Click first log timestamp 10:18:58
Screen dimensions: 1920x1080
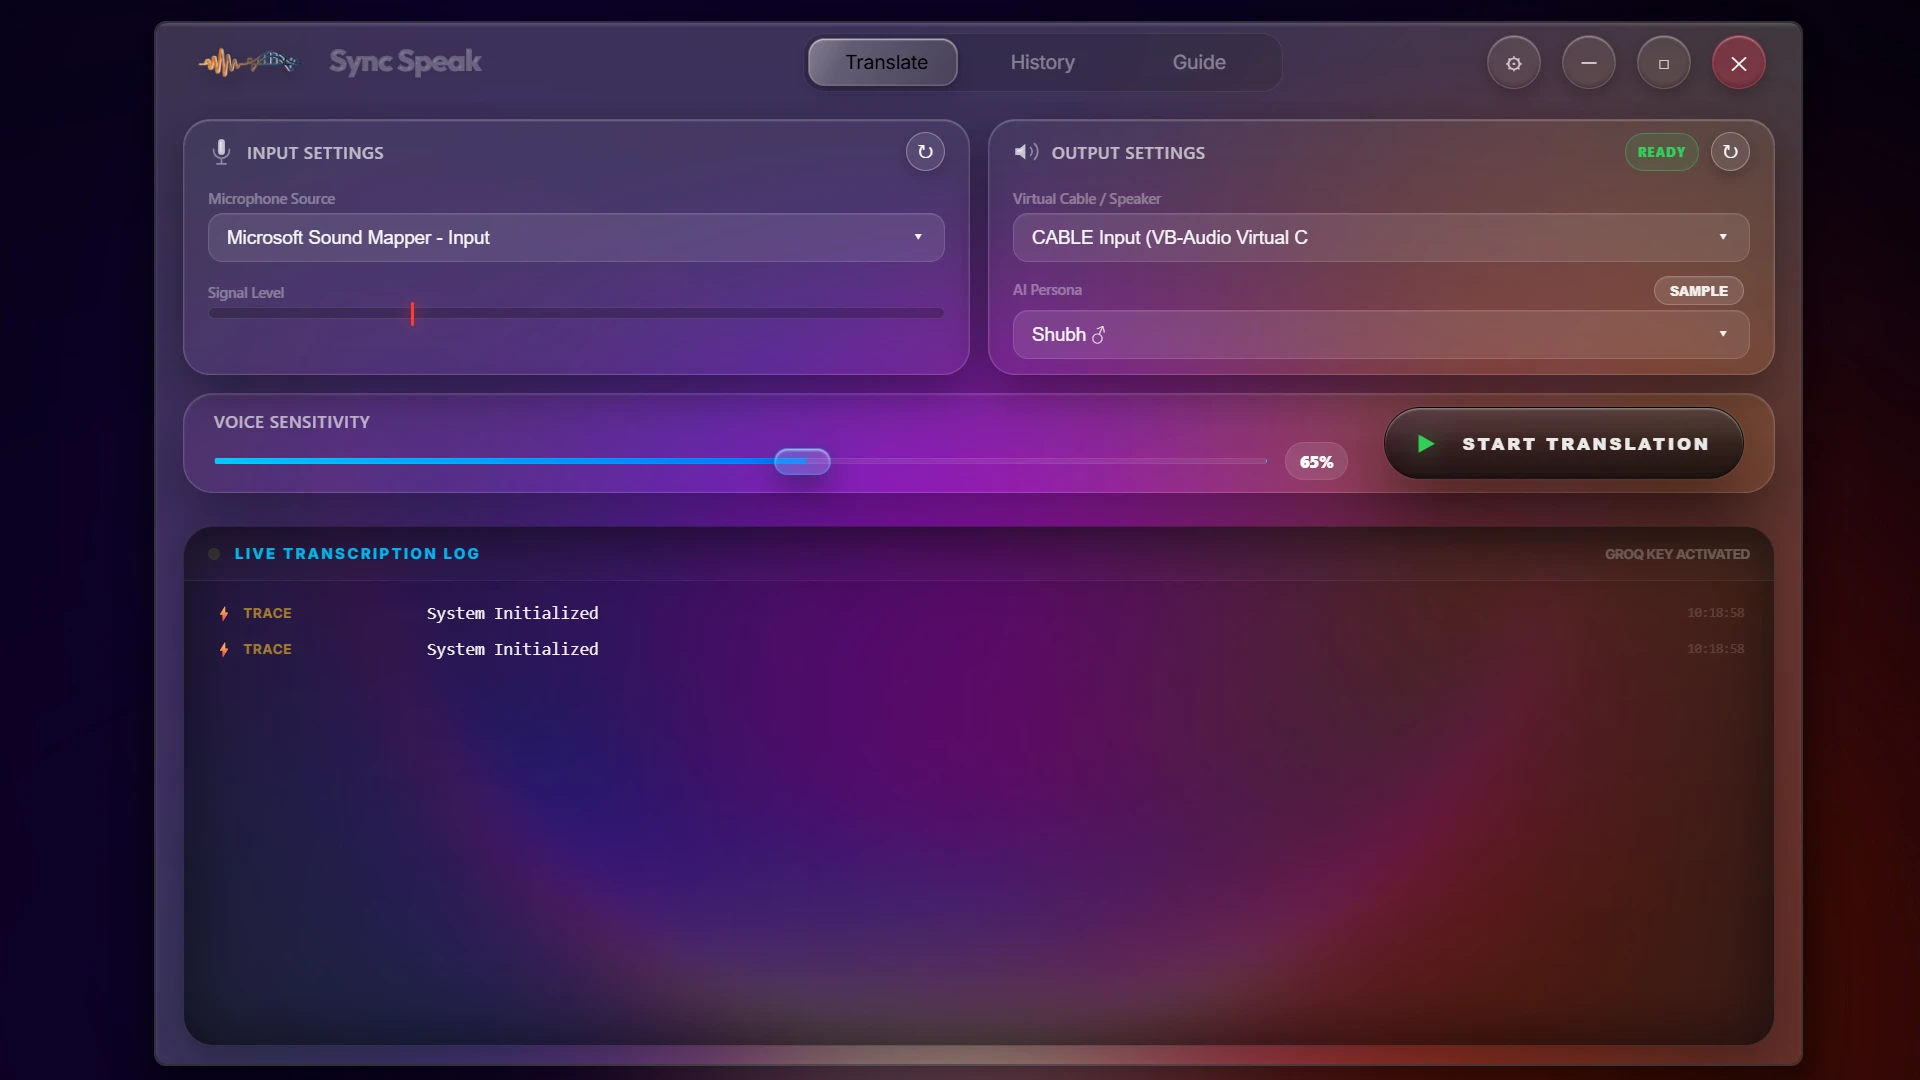pos(1715,613)
